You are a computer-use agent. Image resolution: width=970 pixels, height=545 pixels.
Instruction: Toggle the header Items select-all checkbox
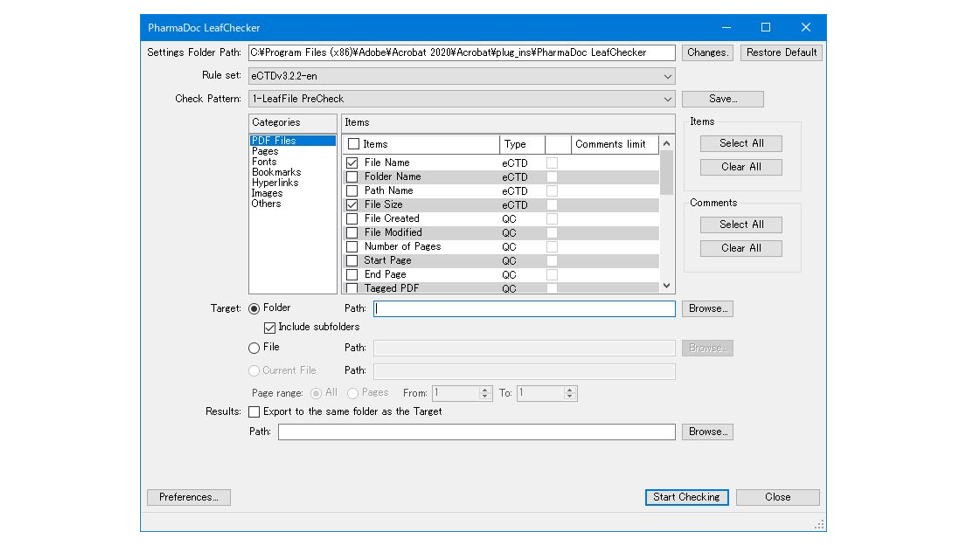coord(353,144)
